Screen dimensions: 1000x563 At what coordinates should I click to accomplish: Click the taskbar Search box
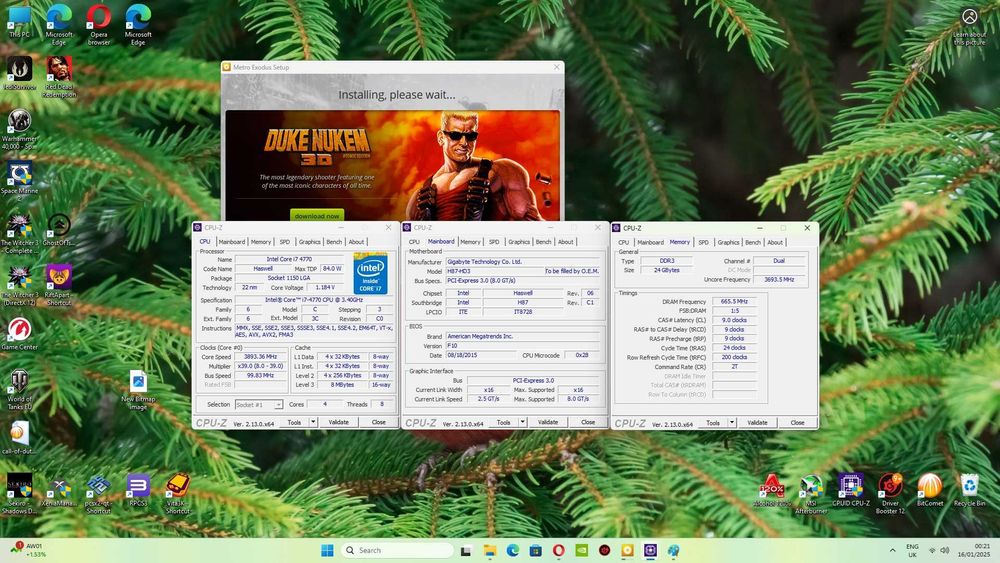point(397,550)
